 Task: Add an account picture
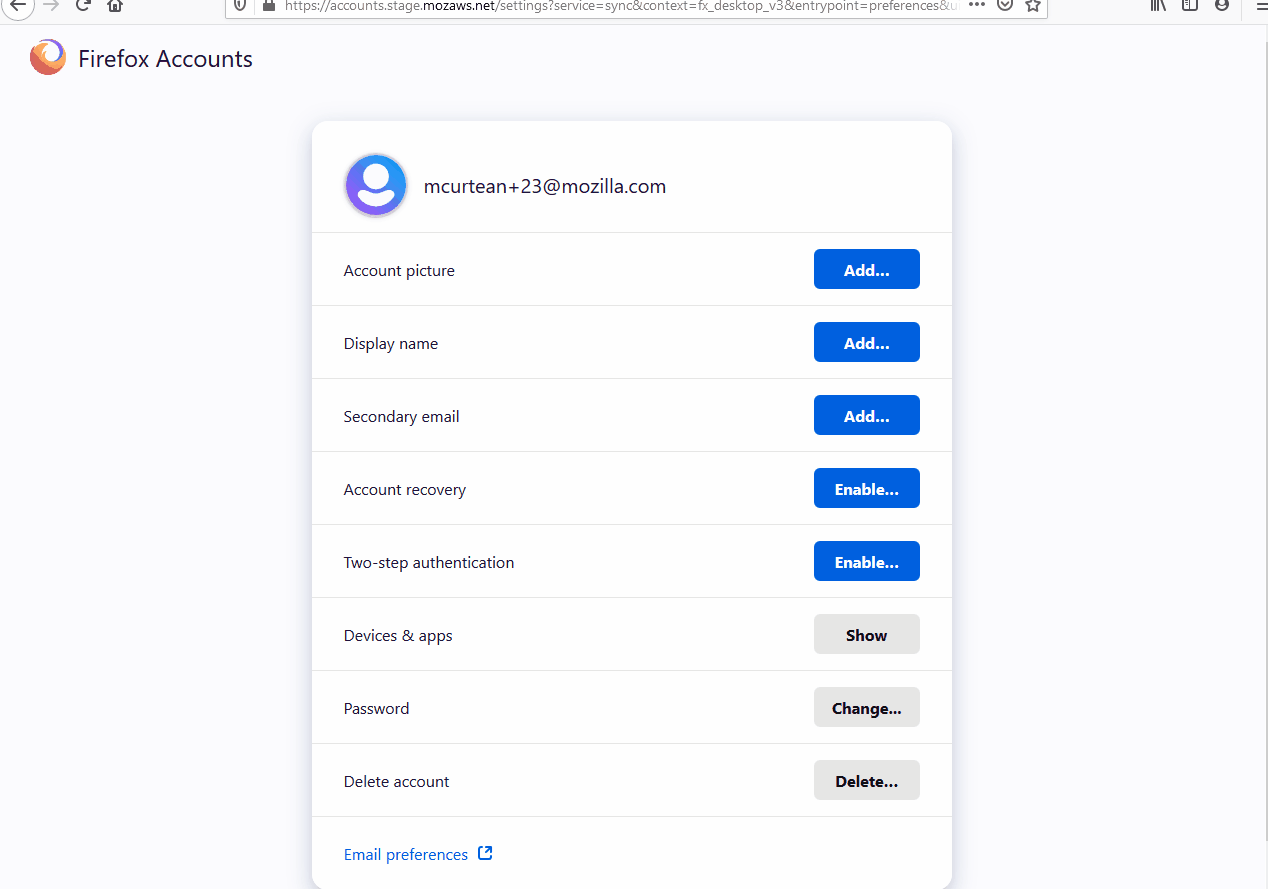coord(867,270)
